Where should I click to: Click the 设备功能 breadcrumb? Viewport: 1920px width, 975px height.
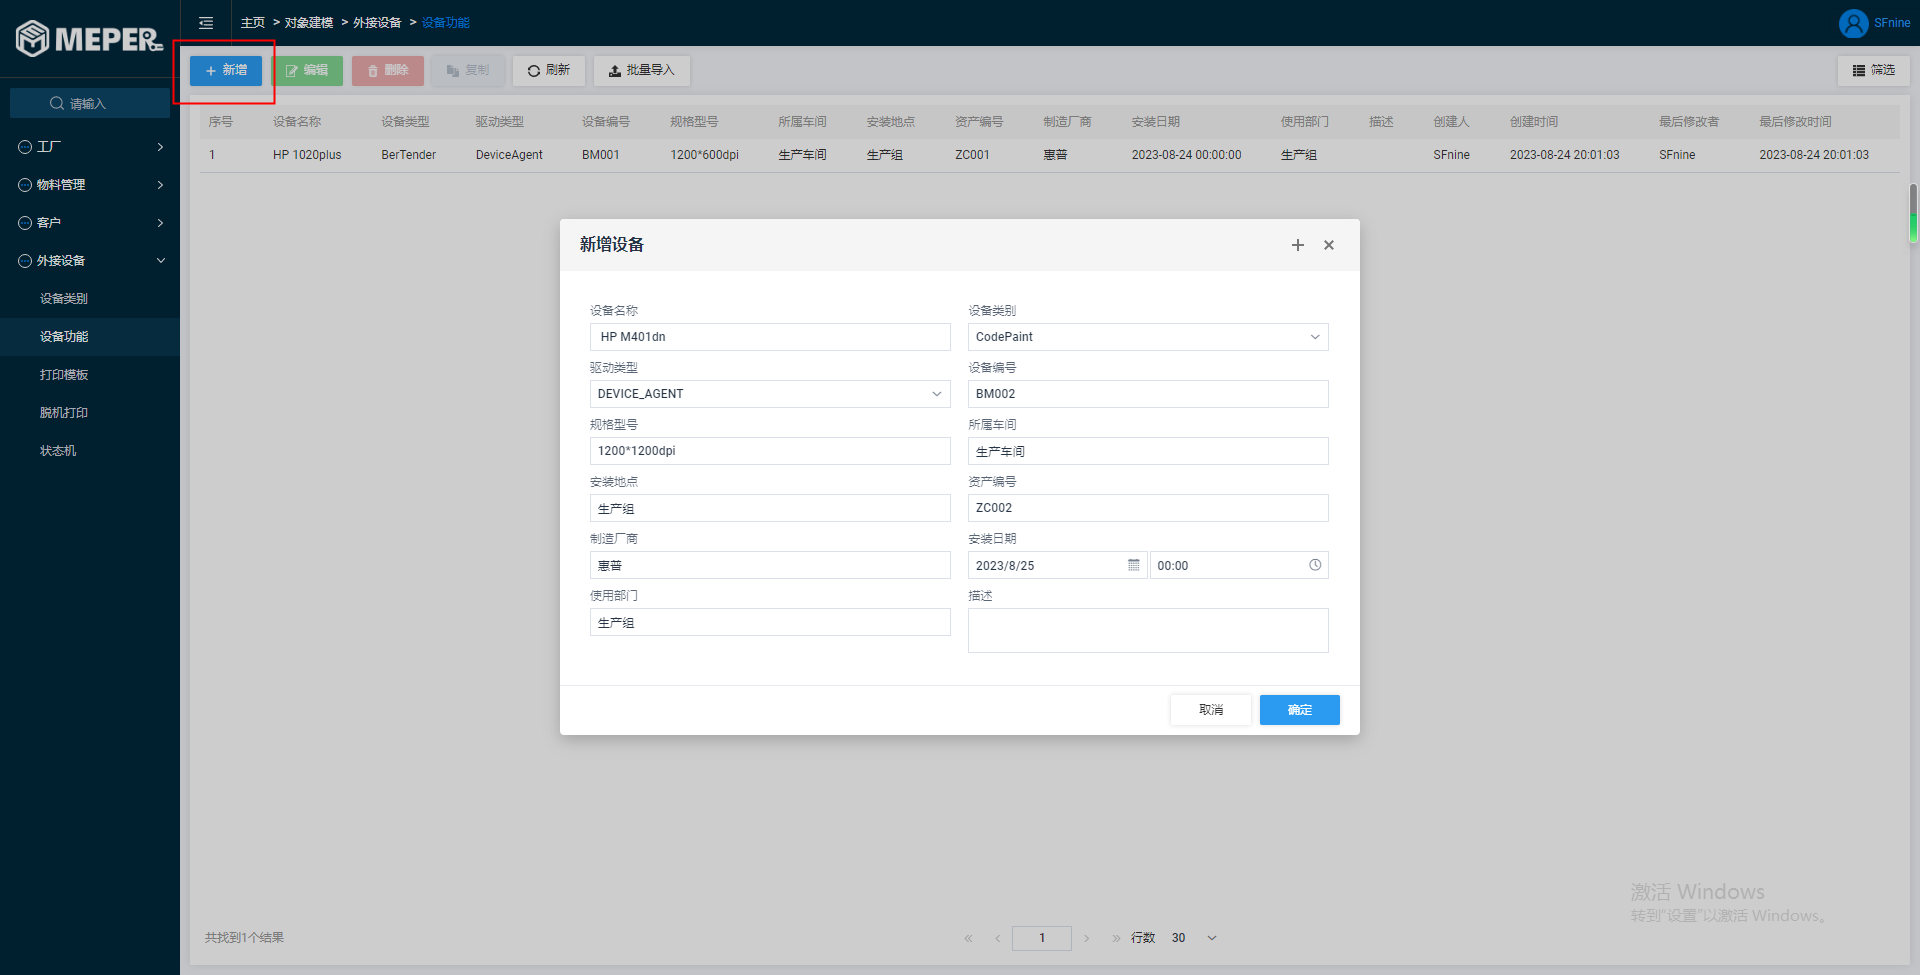pos(446,23)
